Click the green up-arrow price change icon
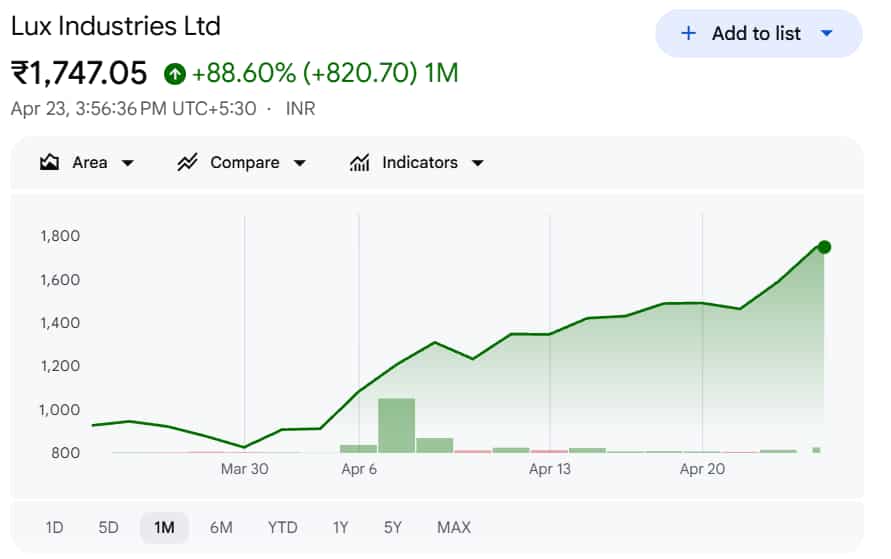The width and height of the screenshot is (891, 559). point(175,73)
